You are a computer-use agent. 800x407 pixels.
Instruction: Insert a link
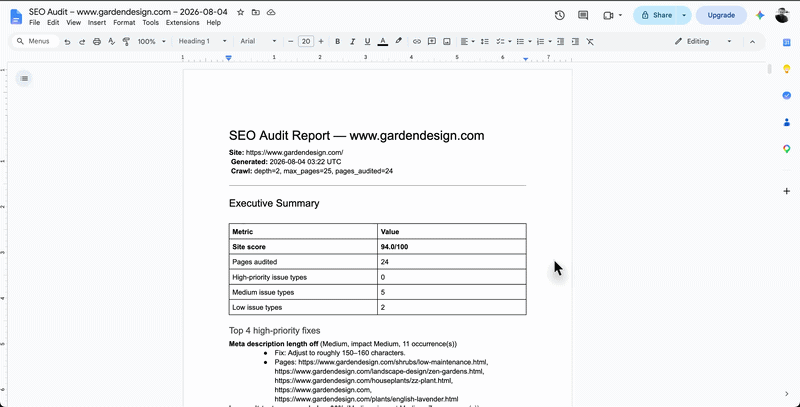[x=417, y=42]
